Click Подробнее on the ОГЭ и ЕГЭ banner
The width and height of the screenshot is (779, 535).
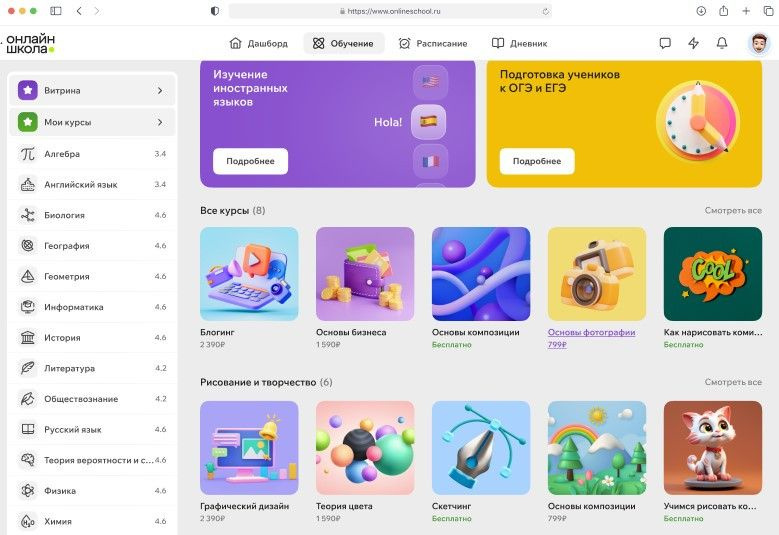(537, 161)
